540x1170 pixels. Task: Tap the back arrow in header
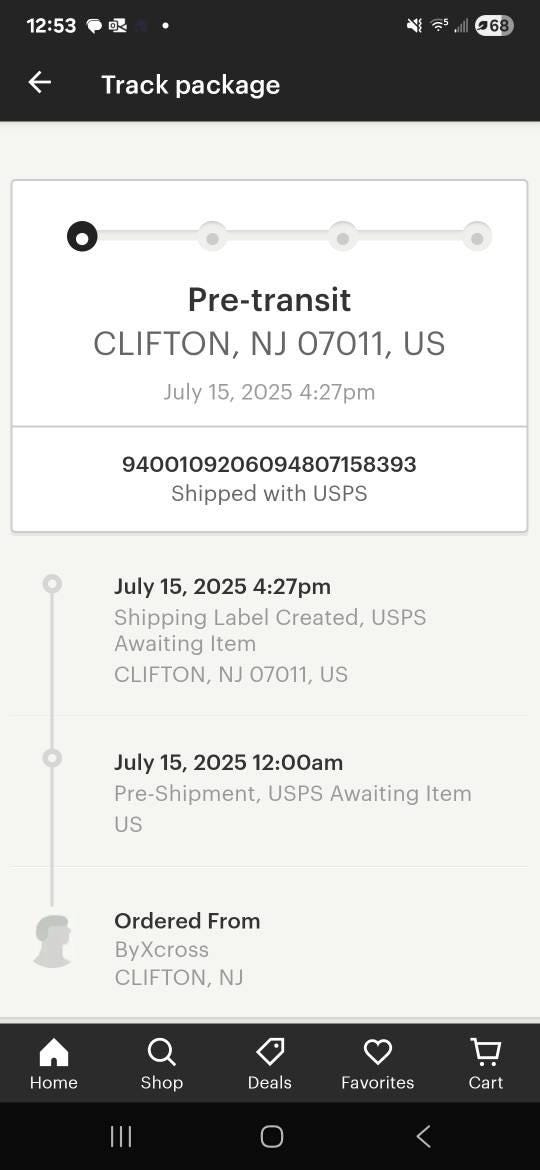[40, 83]
